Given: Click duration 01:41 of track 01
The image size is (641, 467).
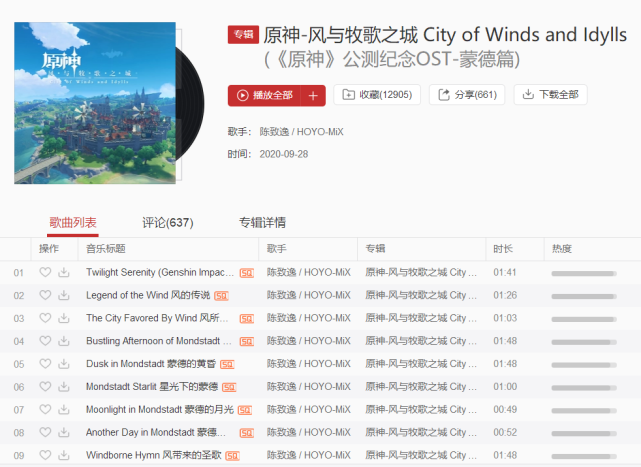Looking at the screenshot, I should pyautogui.click(x=505, y=272).
